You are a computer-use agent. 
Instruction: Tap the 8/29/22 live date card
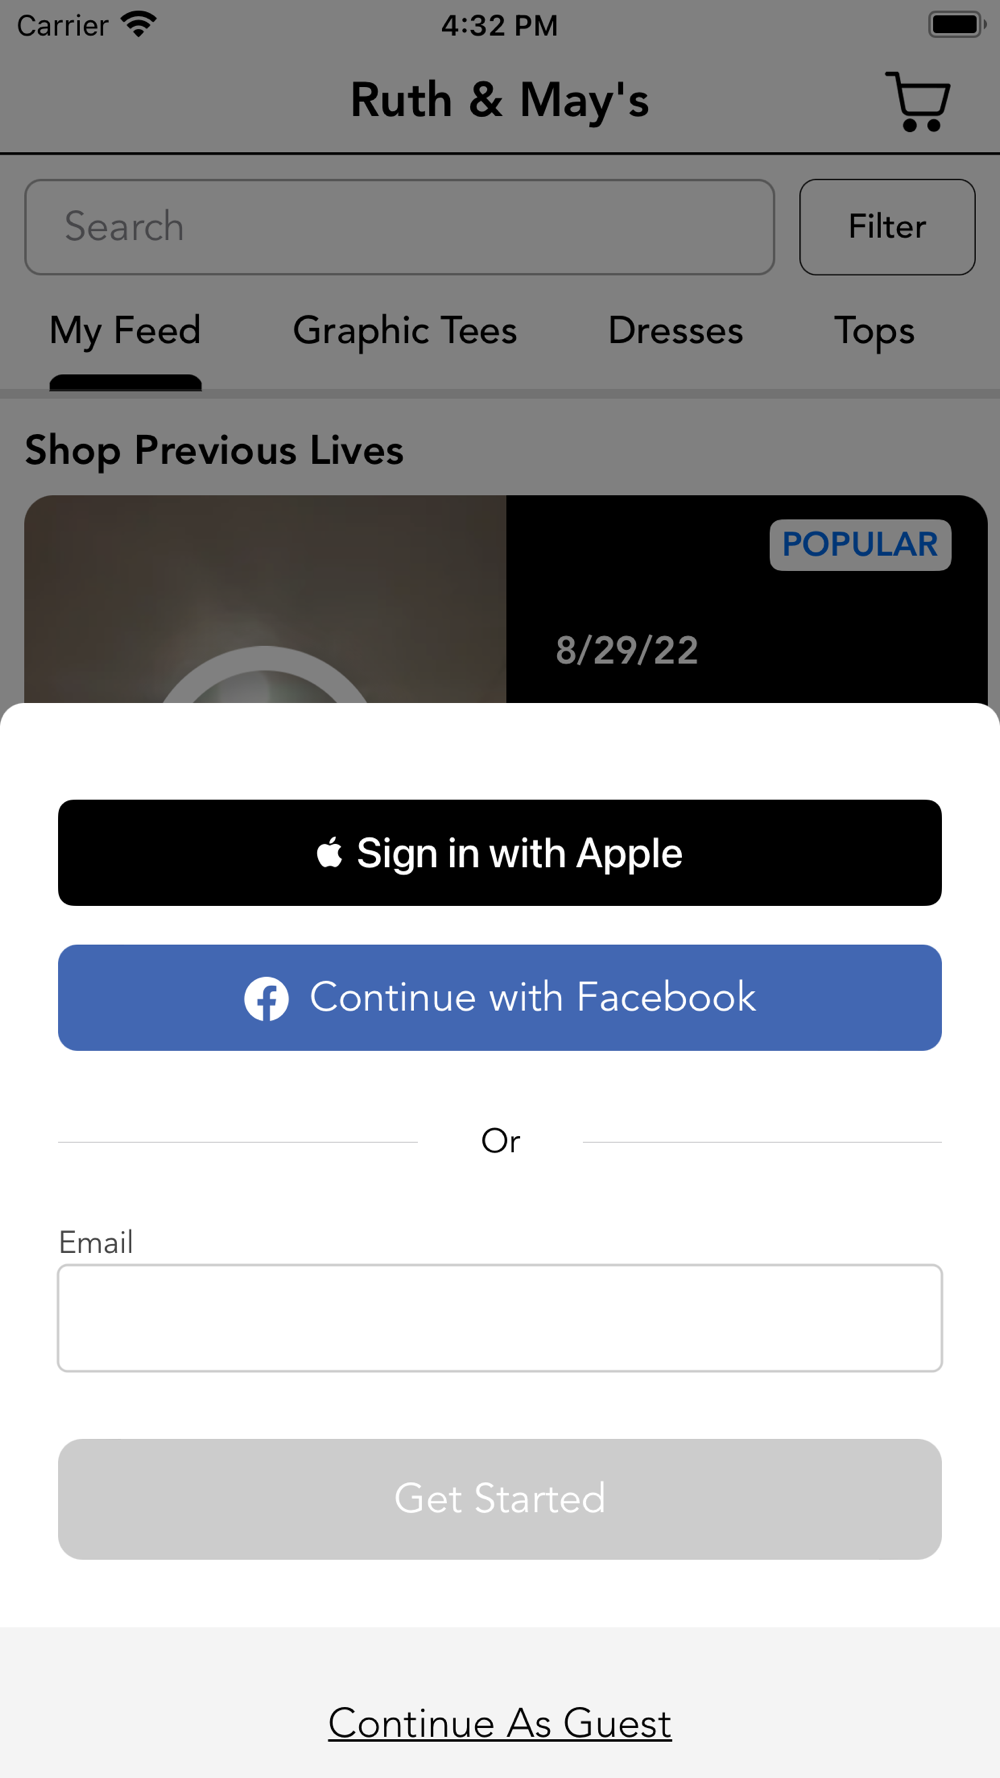747,599
